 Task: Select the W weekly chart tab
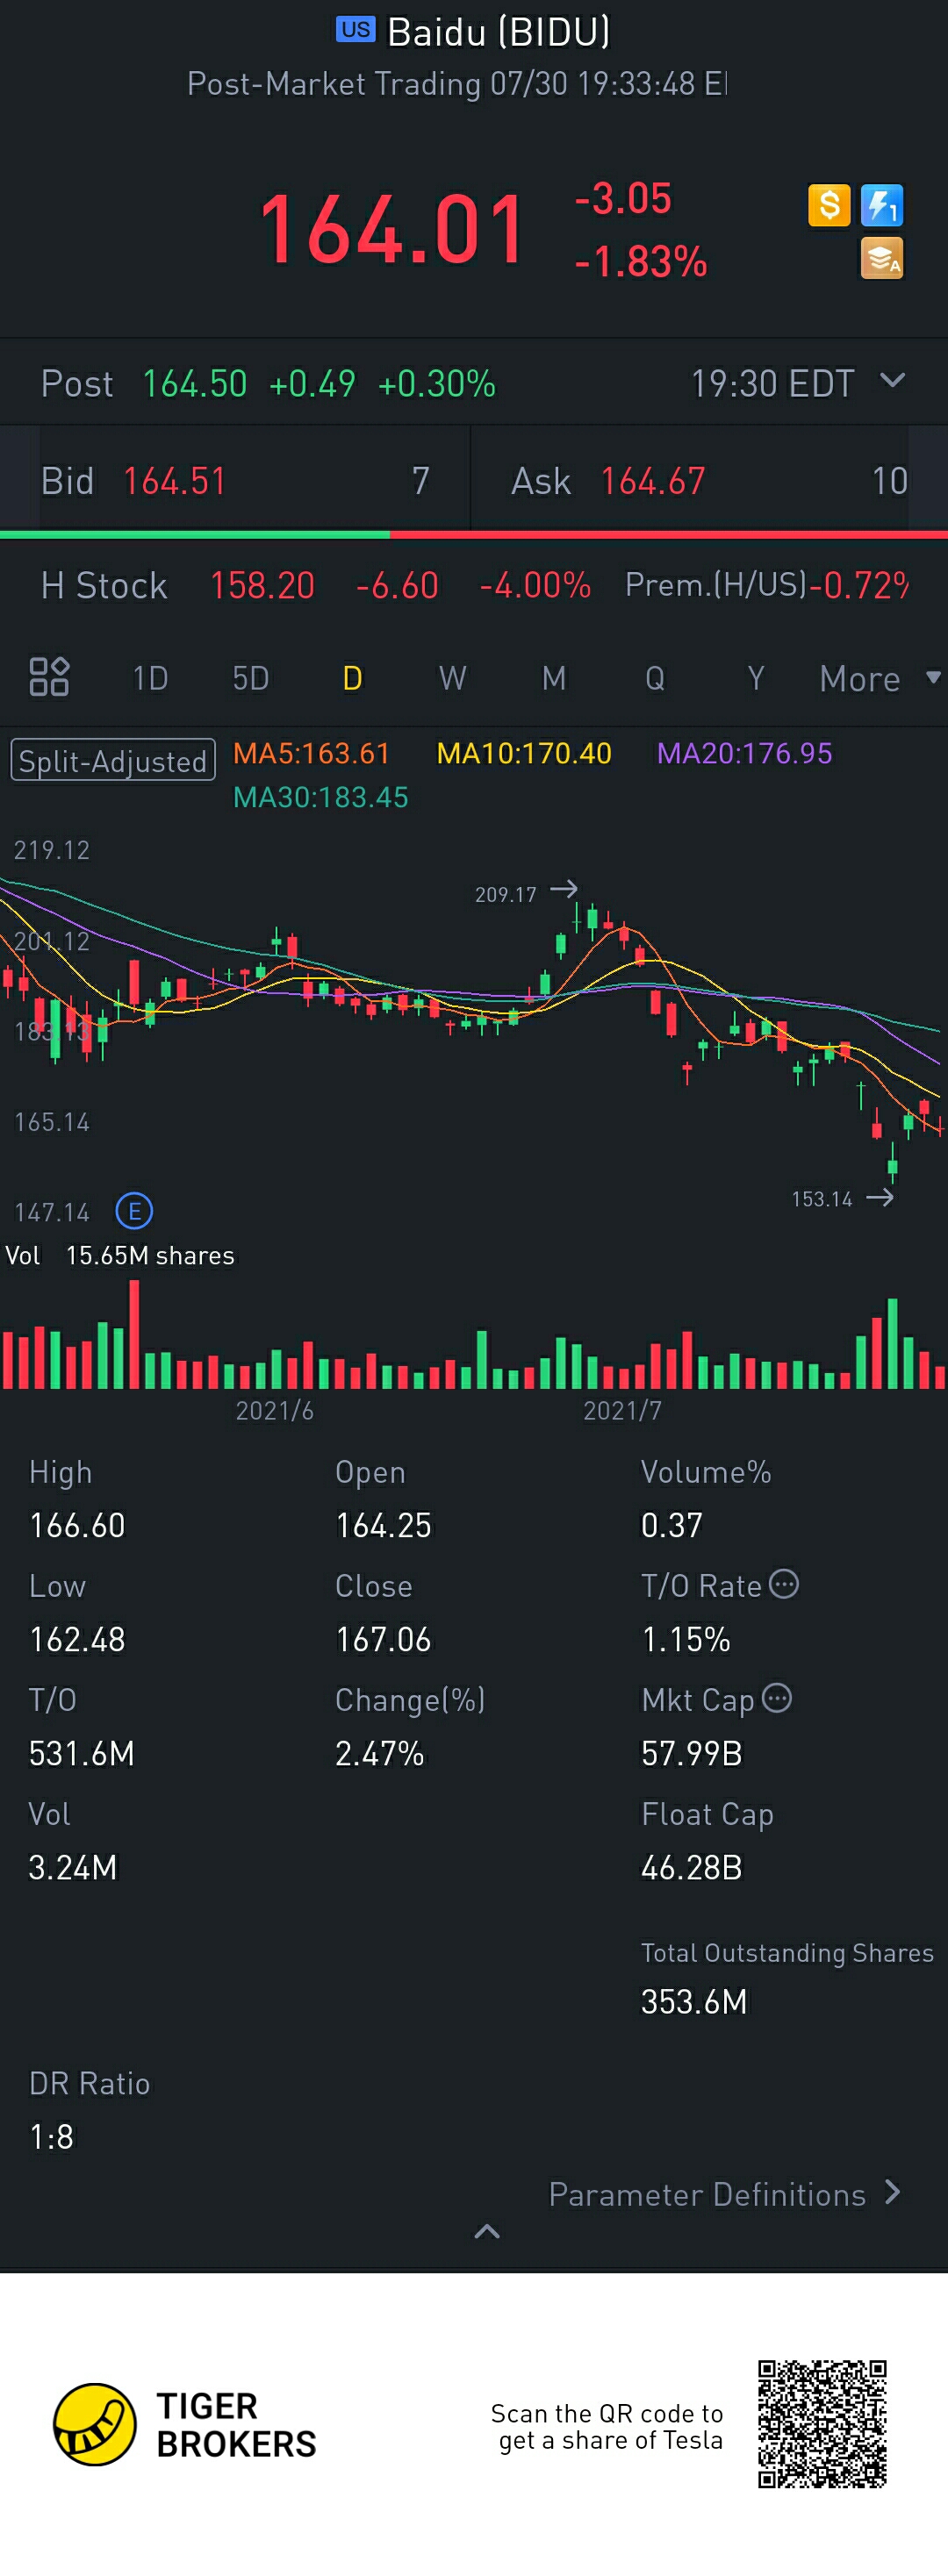click(x=452, y=679)
